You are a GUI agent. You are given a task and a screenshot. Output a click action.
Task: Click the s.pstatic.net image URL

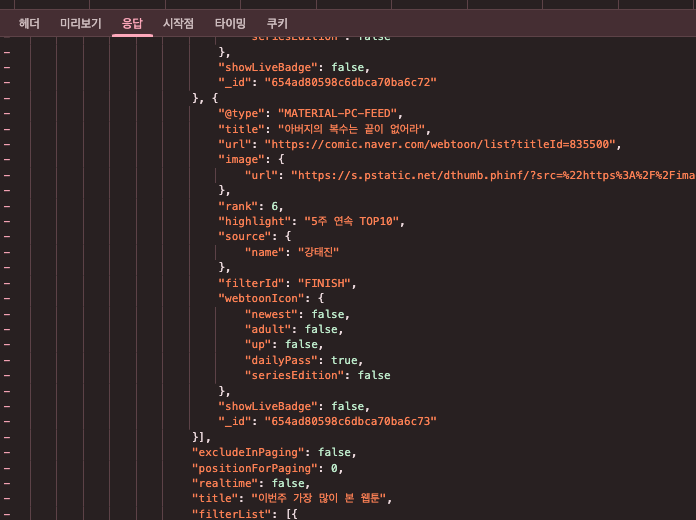pyautogui.click(x=492, y=175)
